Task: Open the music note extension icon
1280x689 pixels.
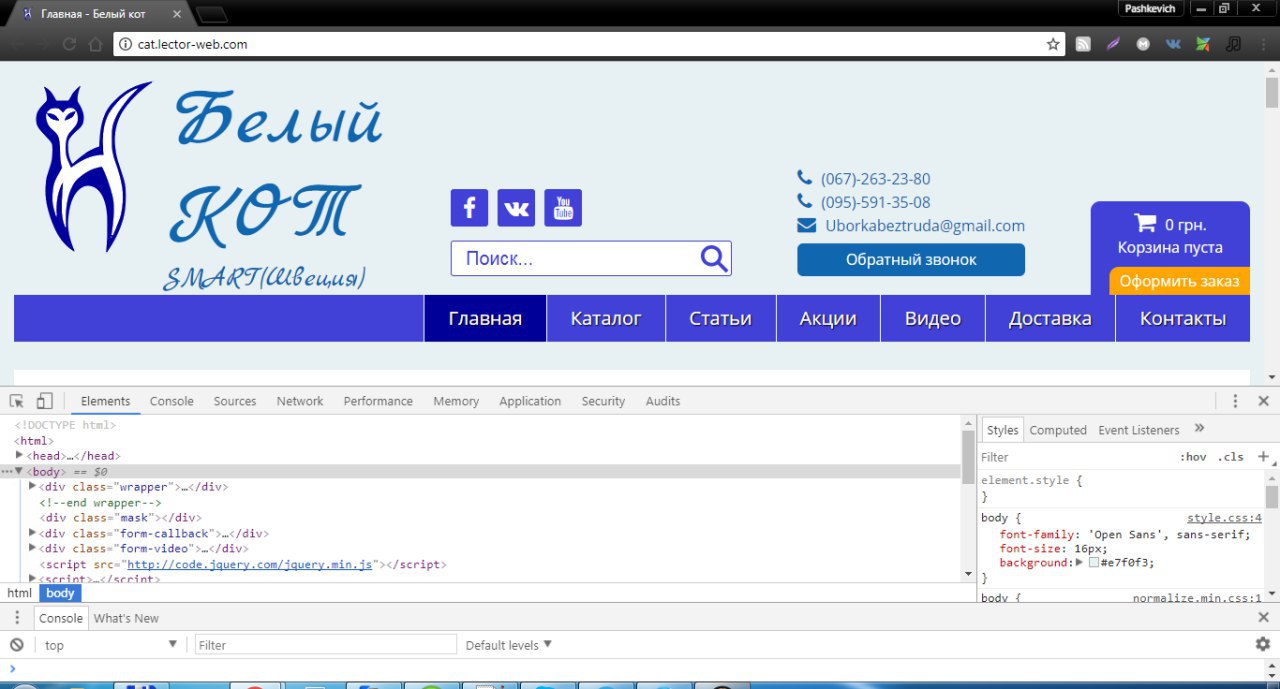Action: 1234,44
